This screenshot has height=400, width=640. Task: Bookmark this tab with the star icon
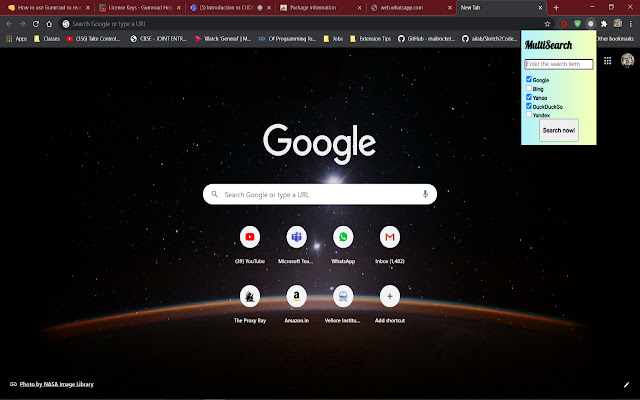(547, 24)
